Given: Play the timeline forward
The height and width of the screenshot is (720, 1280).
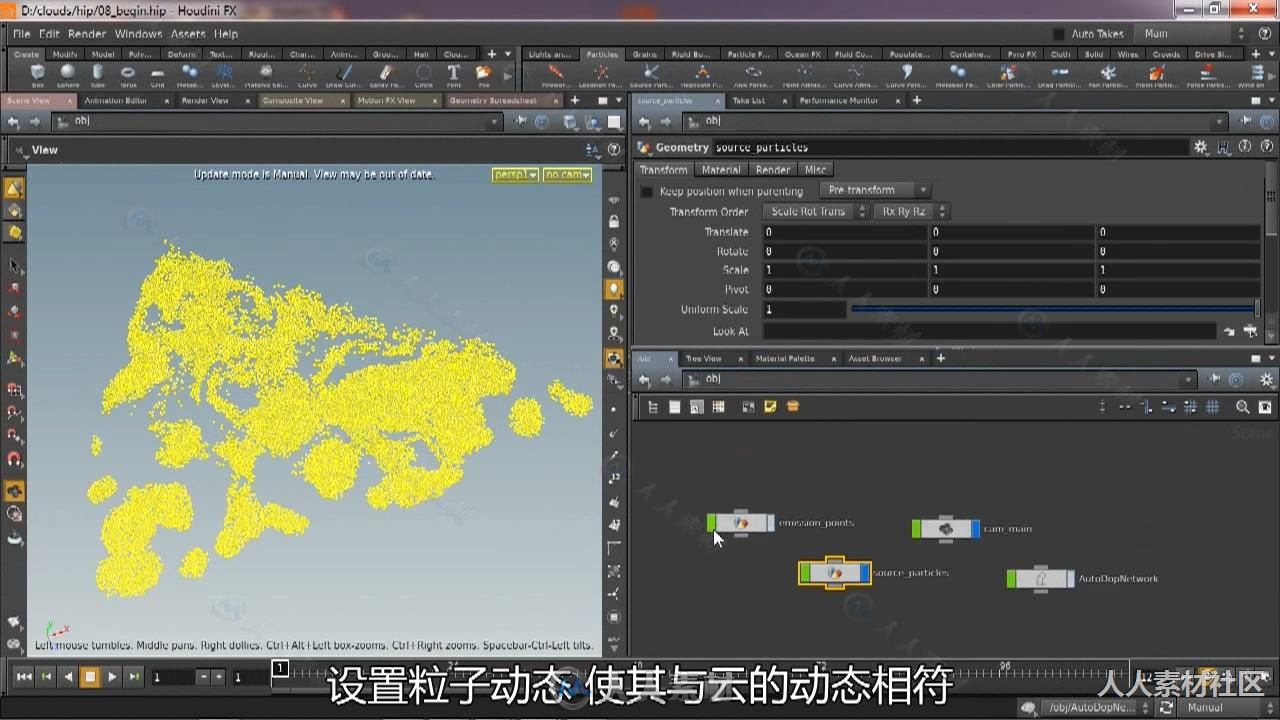Looking at the screenshot, I should tap(112, 677).
